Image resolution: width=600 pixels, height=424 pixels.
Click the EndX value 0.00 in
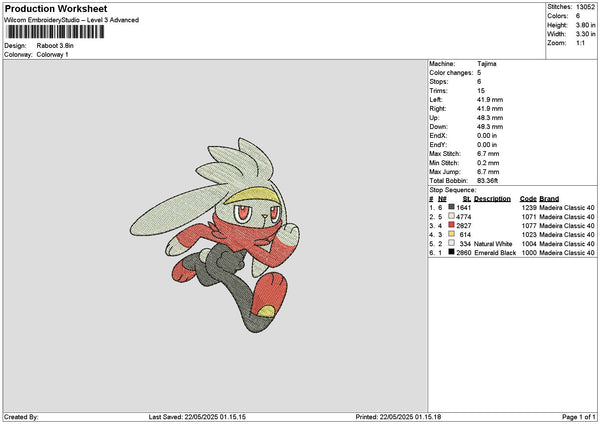(487, 135)
